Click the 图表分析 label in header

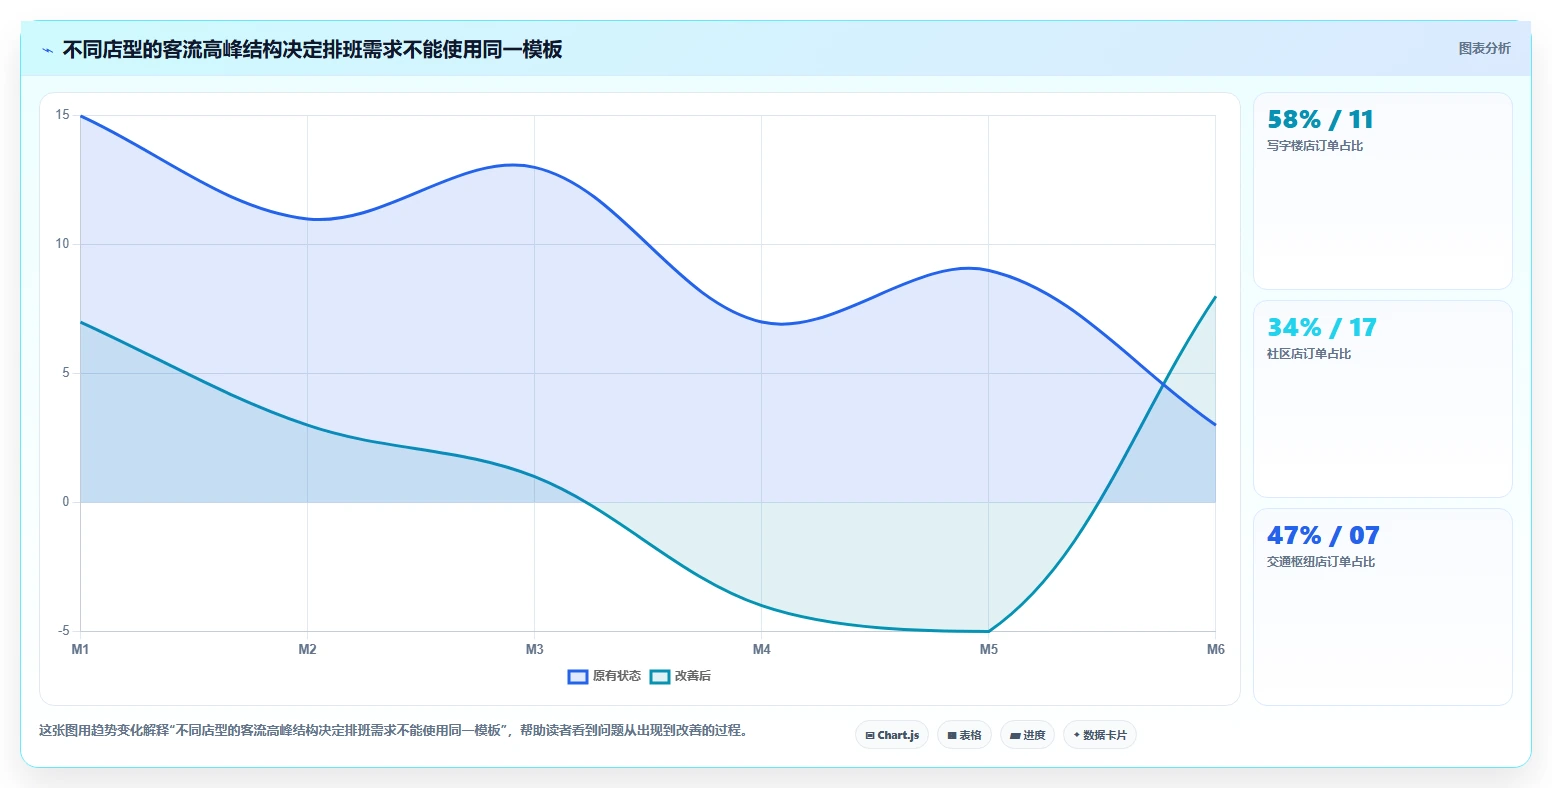[1484, 48]
